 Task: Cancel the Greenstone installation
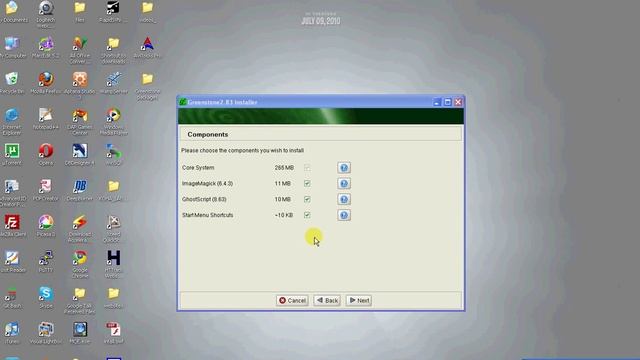click(x=292, y=300)
